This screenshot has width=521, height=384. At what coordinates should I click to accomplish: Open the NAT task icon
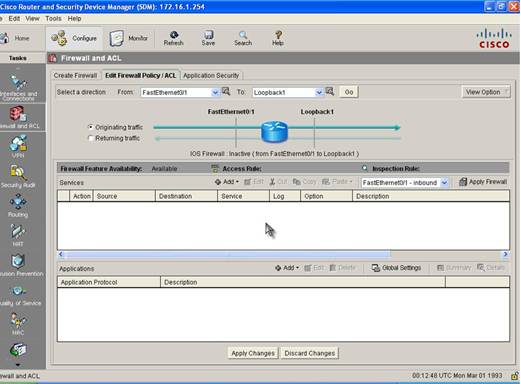coord(18,231)
